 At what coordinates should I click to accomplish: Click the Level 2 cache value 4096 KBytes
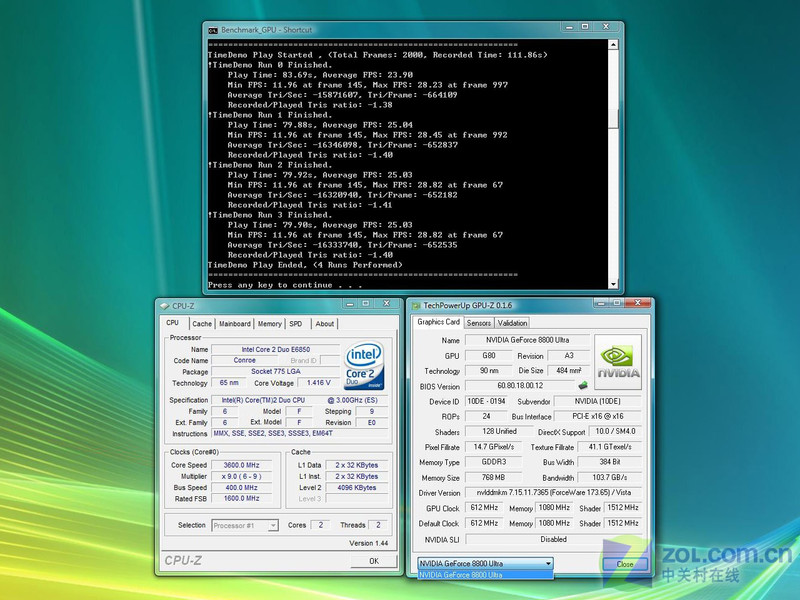pos(357,488)
